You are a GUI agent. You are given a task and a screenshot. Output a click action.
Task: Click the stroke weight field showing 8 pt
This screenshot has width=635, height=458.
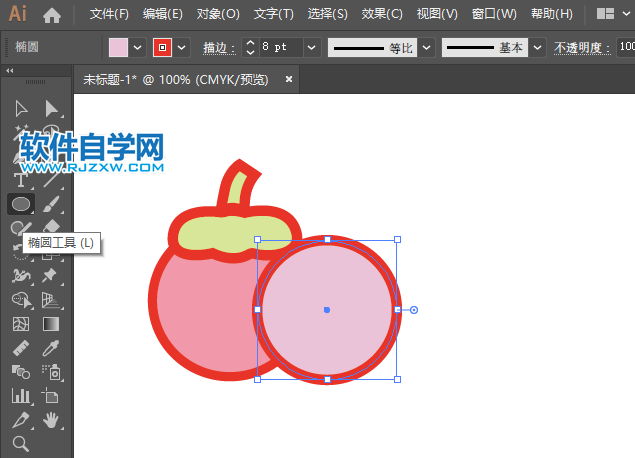[281, 47]
